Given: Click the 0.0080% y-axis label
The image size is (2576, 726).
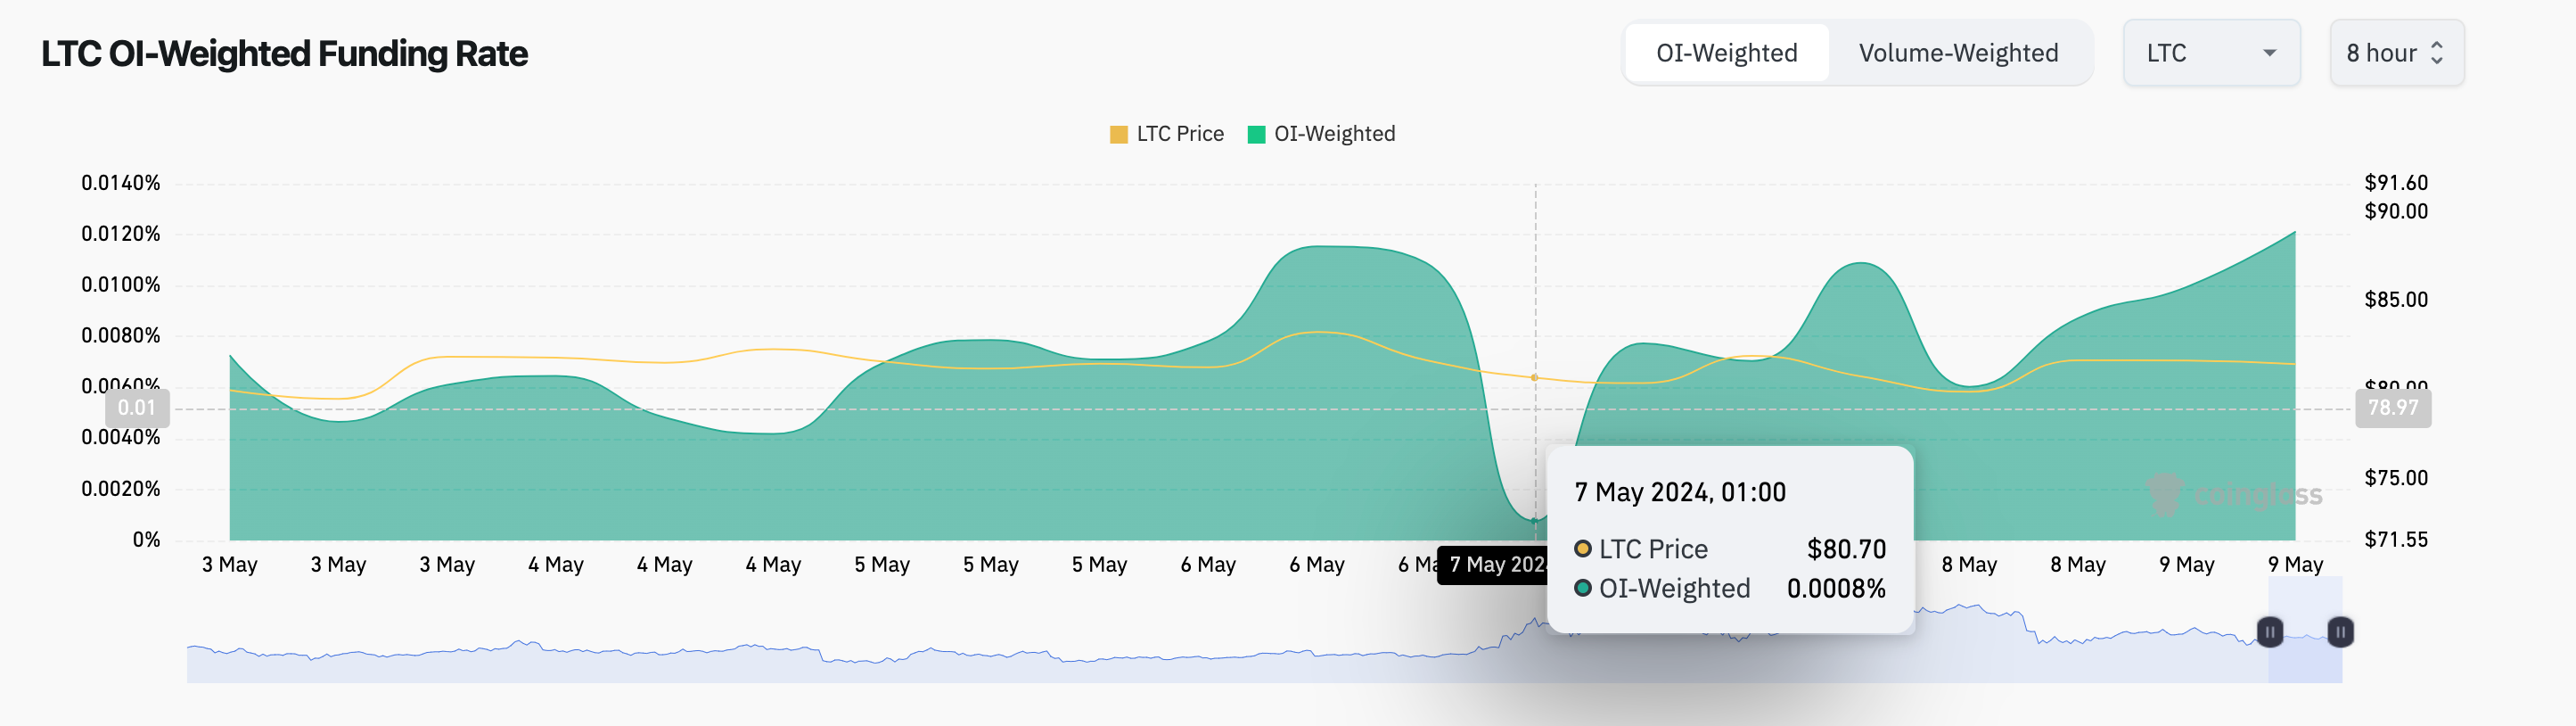Looking at the screenshot, I should pos(121,336).
